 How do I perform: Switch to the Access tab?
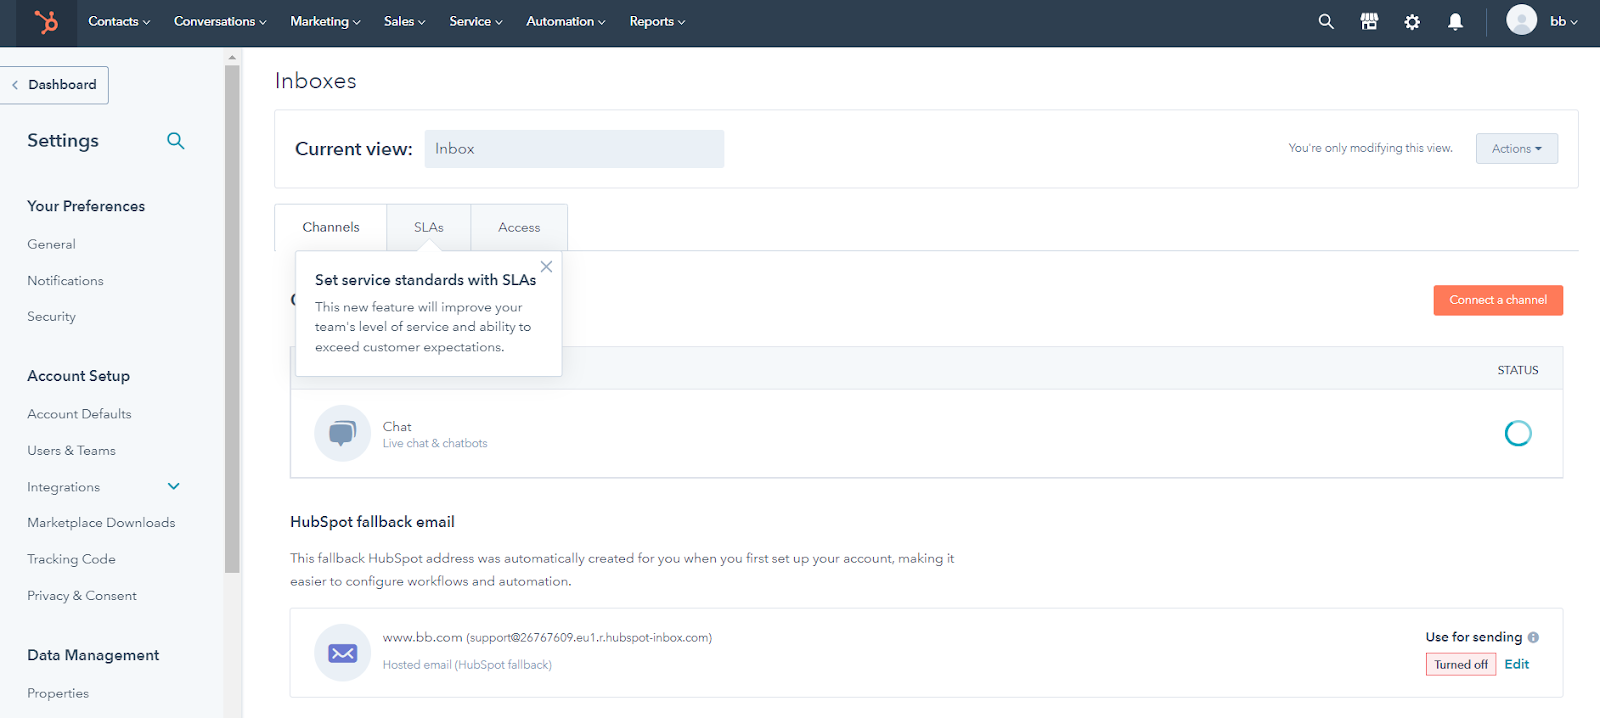(519, 228)
